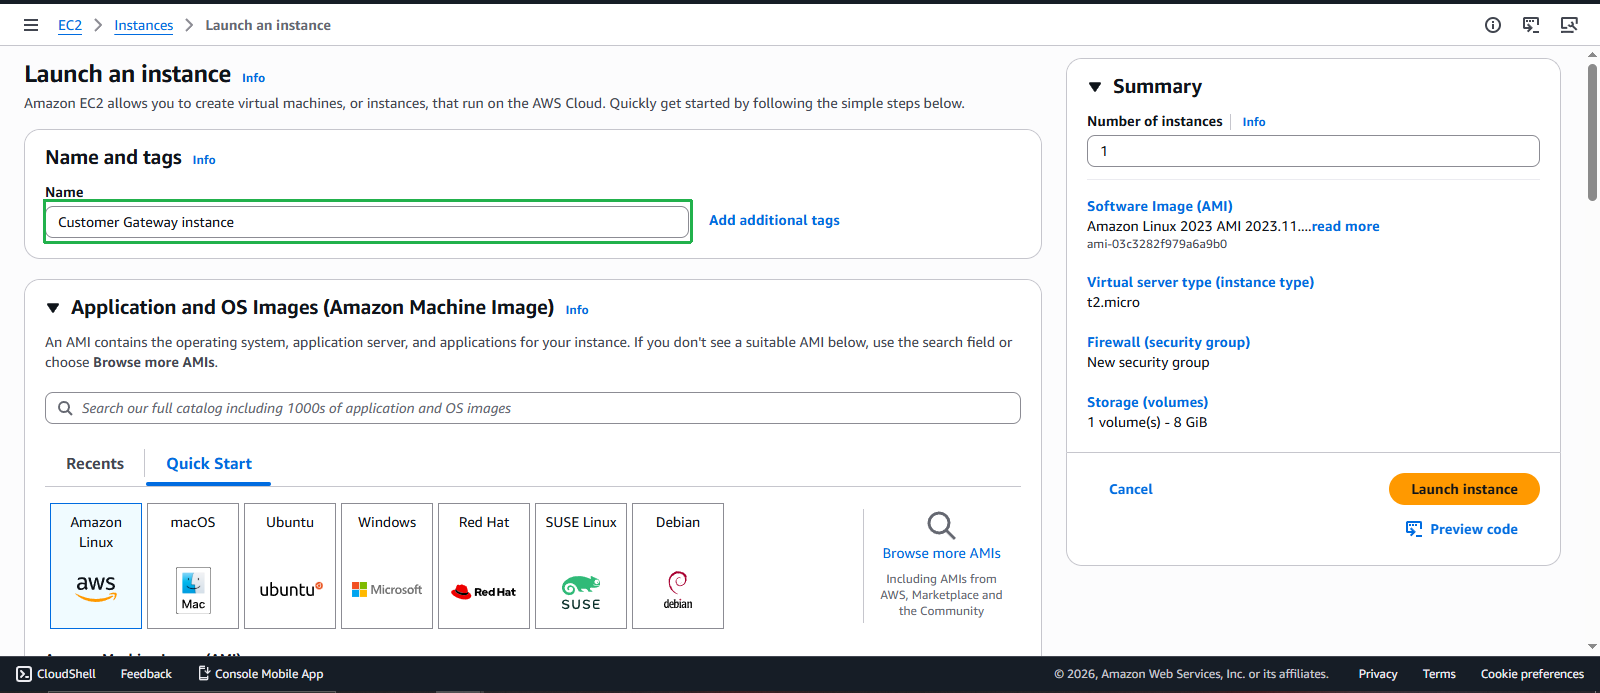Click the Number of instances field
The image size is (1600, 693).
(1313, 151)
